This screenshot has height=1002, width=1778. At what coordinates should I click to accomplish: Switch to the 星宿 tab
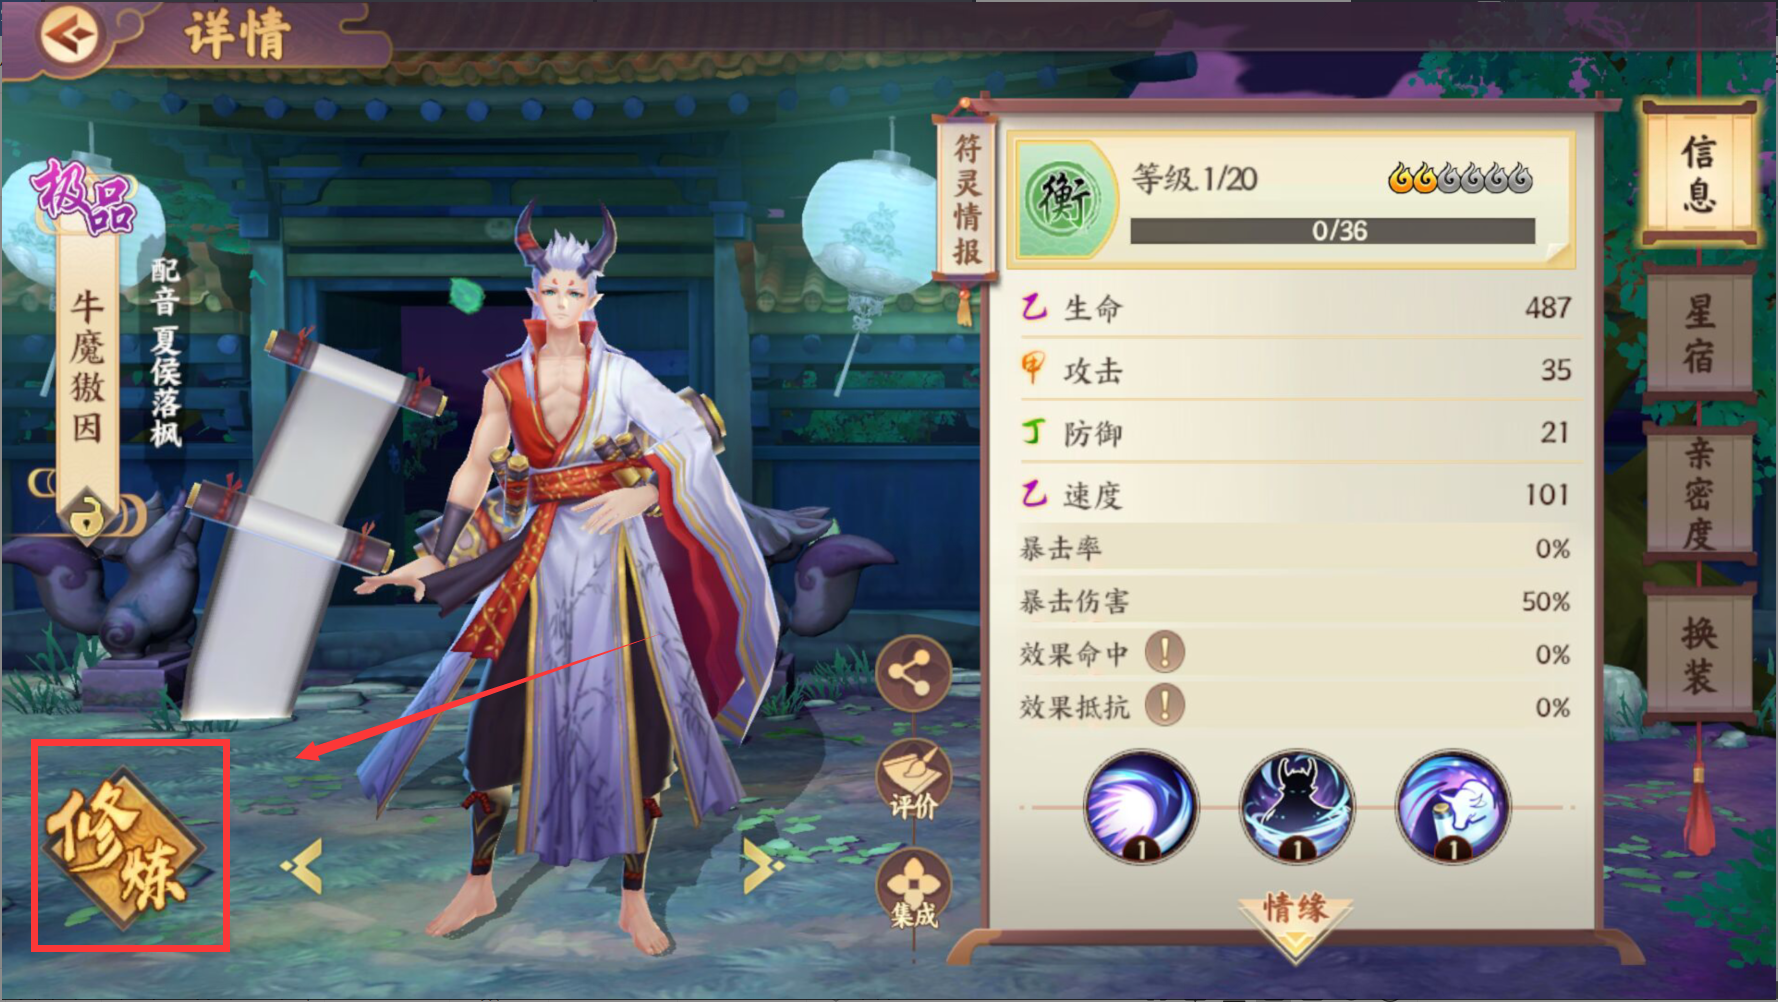tap(1699, 333)
